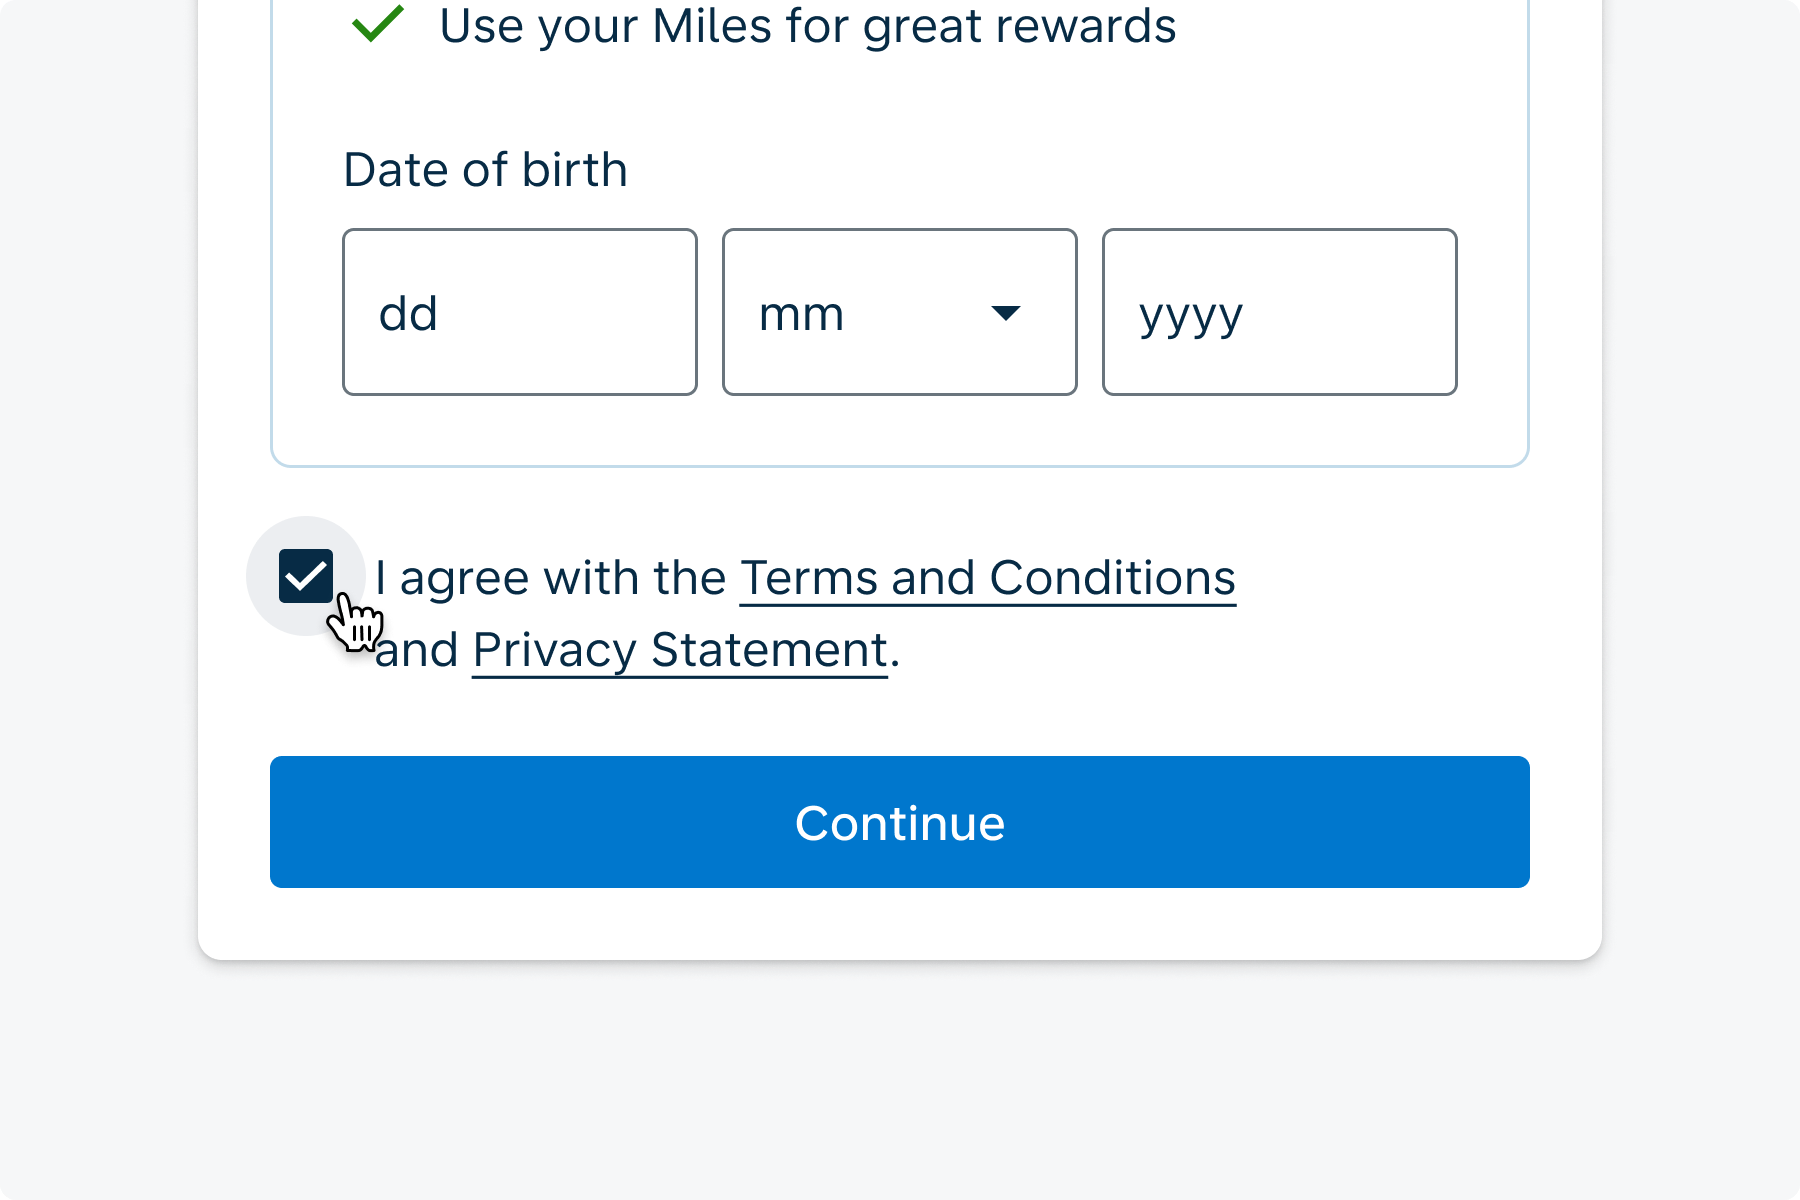The image size is (1800, 1200).
Task: Click empty space beneath the date of birth fields
Action: pos(900,430)
